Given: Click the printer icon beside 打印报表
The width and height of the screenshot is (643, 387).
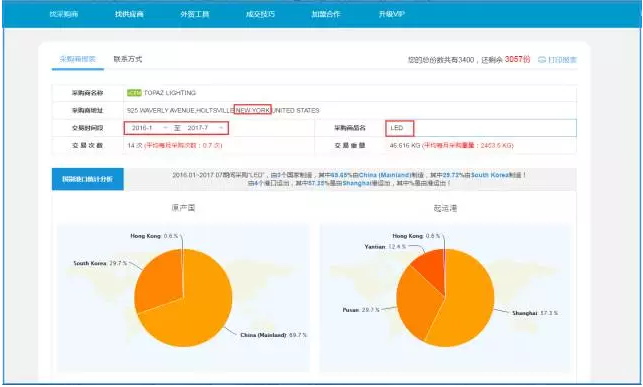Looking at the screenshot, I should click(542, 60).
